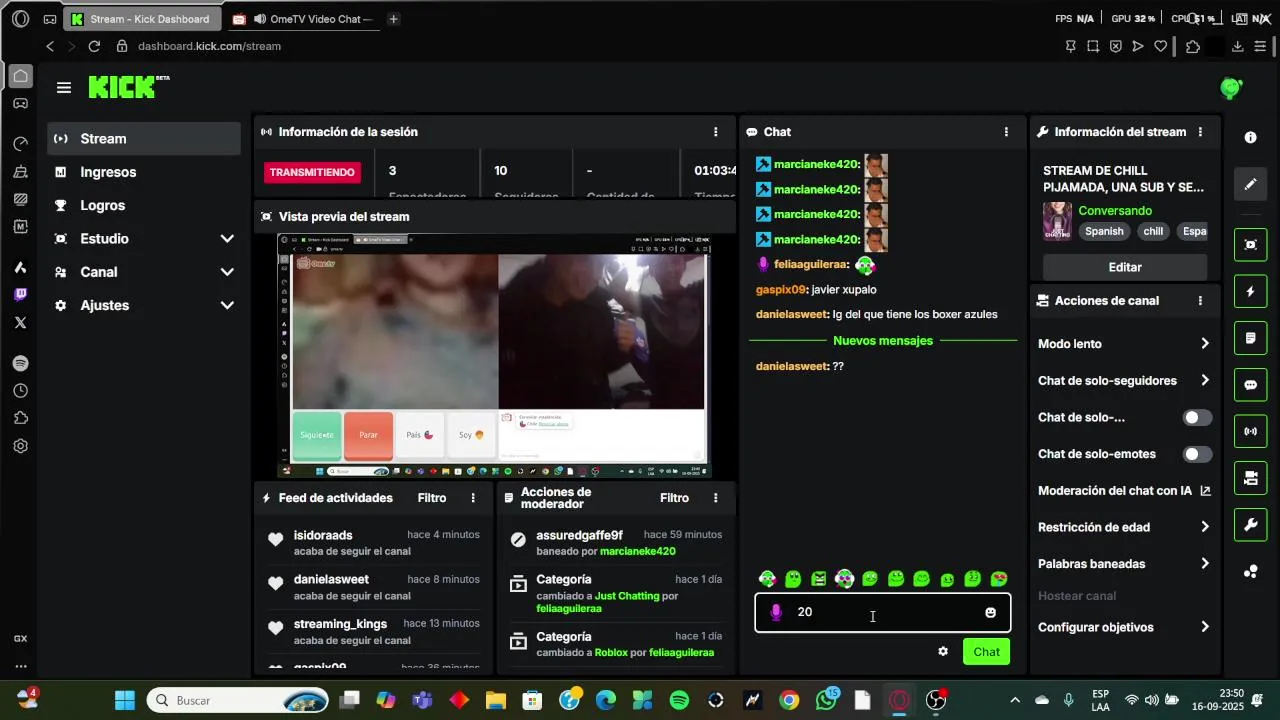
Task: Click assuredgaffe9f in moderator actions
Action: pyautogui.click(x=579, y=535)
